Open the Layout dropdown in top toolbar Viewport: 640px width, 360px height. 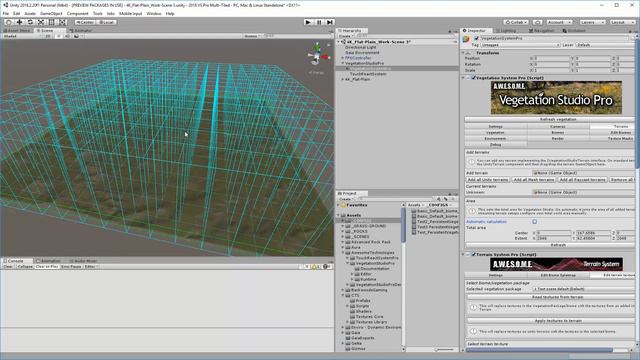coord(622,22)
